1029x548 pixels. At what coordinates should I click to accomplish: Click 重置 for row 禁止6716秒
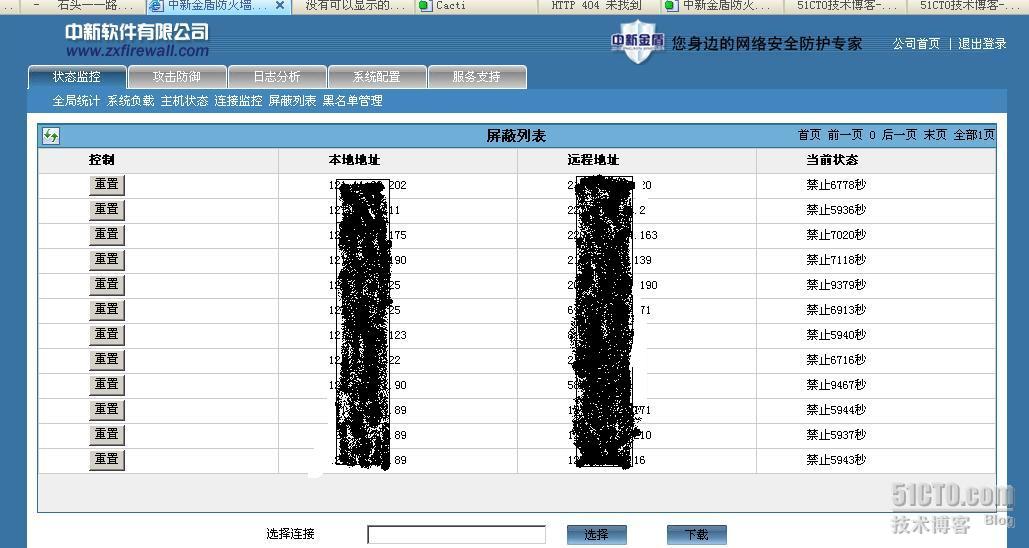[x=106, y=359]
